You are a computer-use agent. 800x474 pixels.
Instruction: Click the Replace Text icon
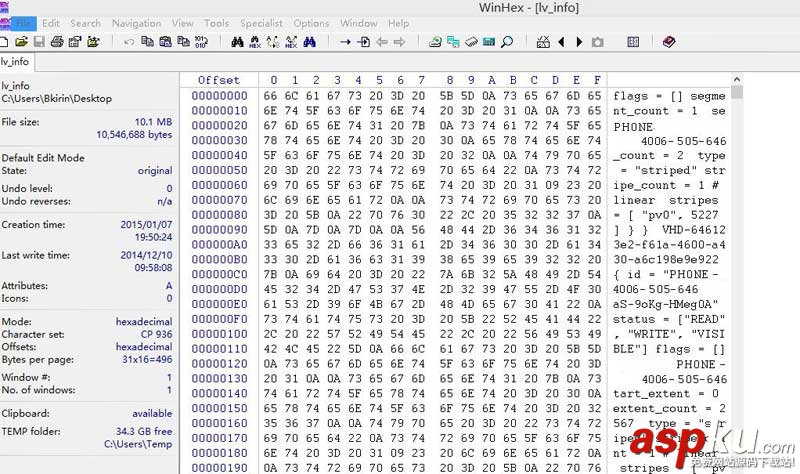[273, 42]
